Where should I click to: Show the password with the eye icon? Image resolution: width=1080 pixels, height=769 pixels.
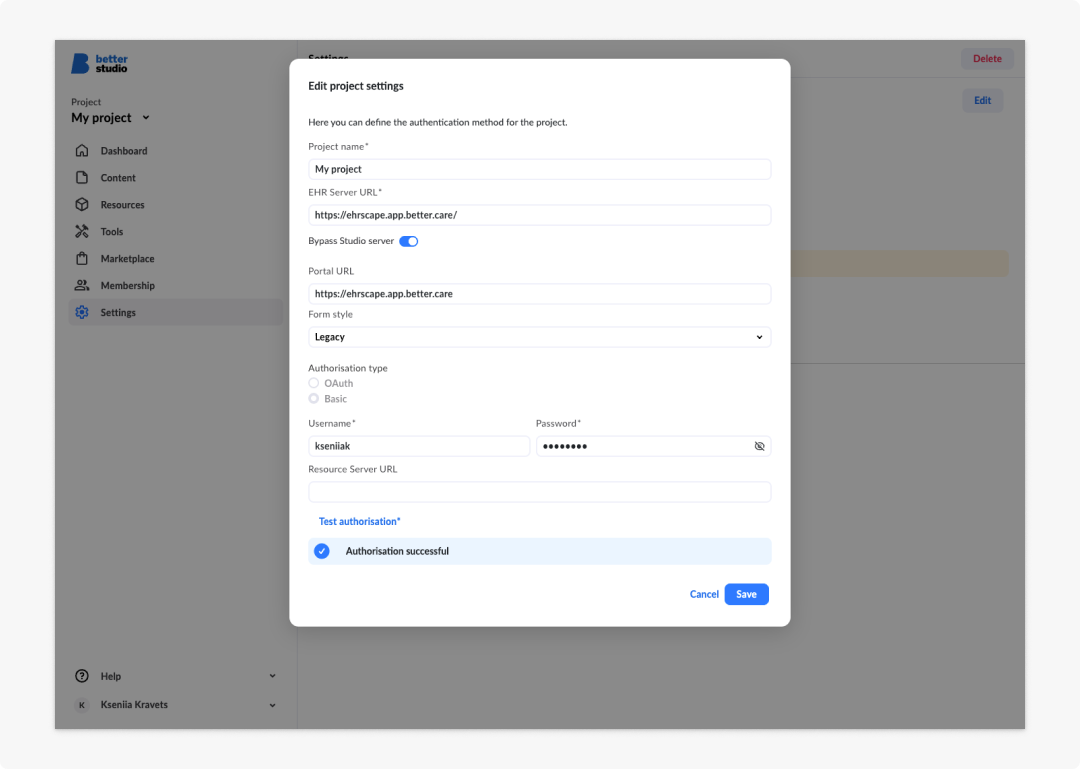(x=759, y=447)
